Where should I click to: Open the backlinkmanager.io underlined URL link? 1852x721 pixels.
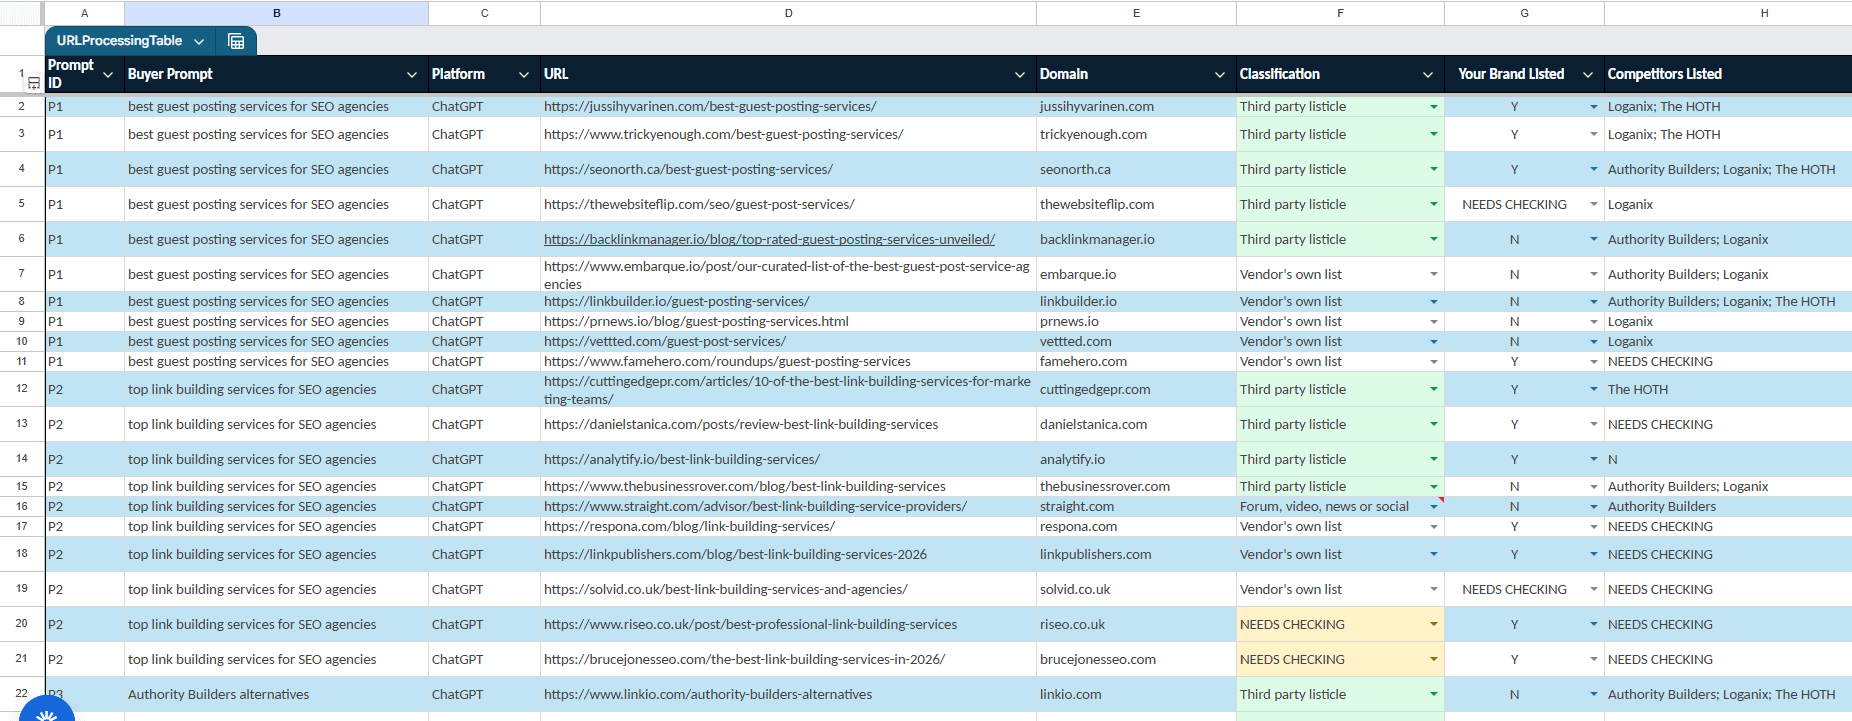769,240
